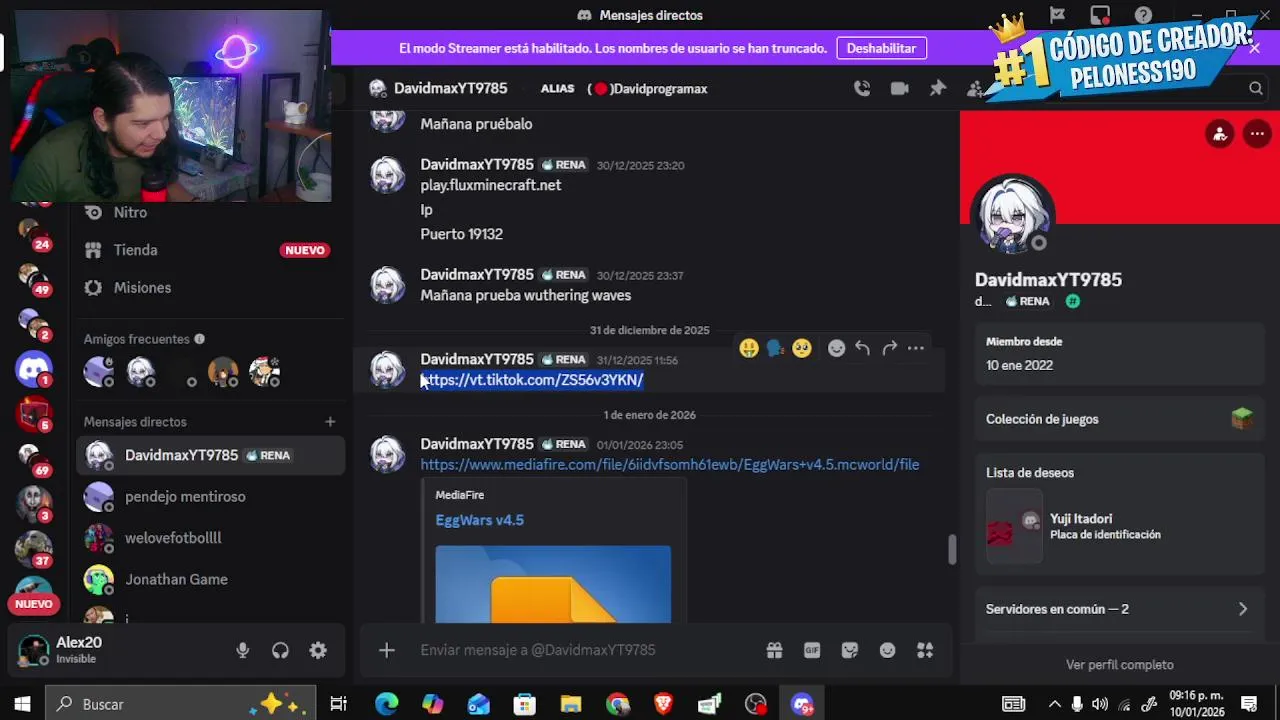Open Misiones quests entry
The width and height of the screenshot is (1280, 720).
click(x=212, y=287)
